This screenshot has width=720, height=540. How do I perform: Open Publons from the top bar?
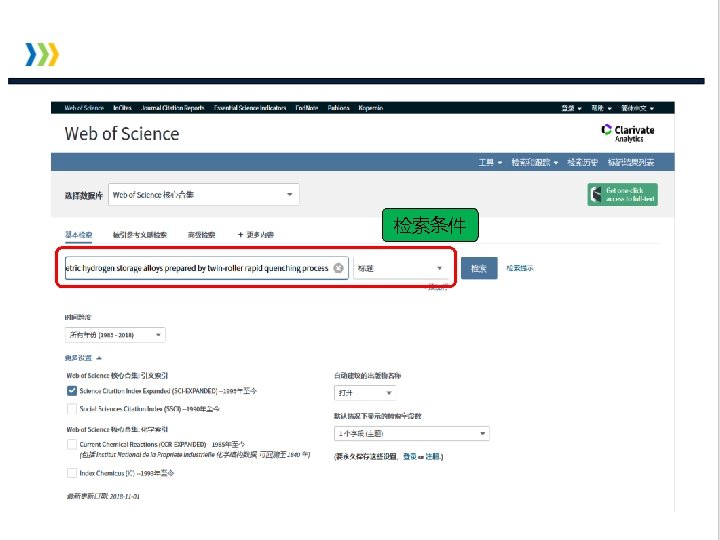tap(338, 108)
